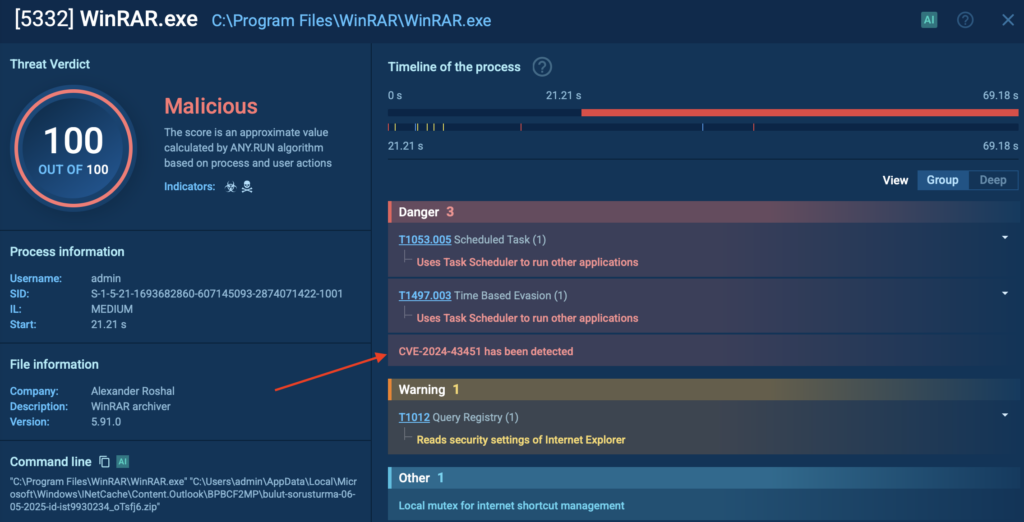
Task: Click Uses Task Scheduler text under Time Based Evasion
Action: [527, 318]
